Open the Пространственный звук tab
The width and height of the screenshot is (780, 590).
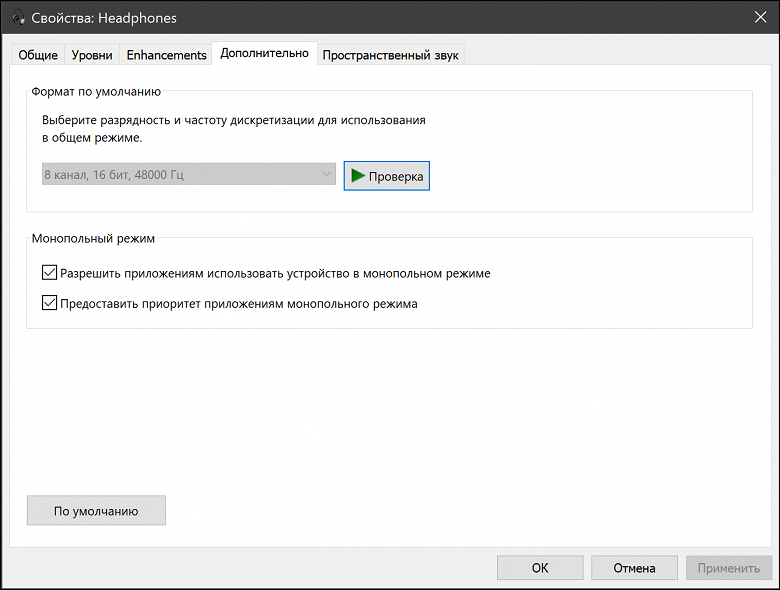click(x=390, y=55)
